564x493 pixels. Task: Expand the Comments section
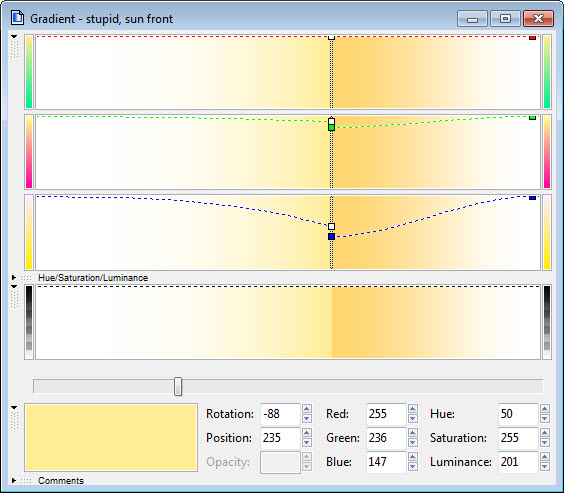(x=14, y=480)
